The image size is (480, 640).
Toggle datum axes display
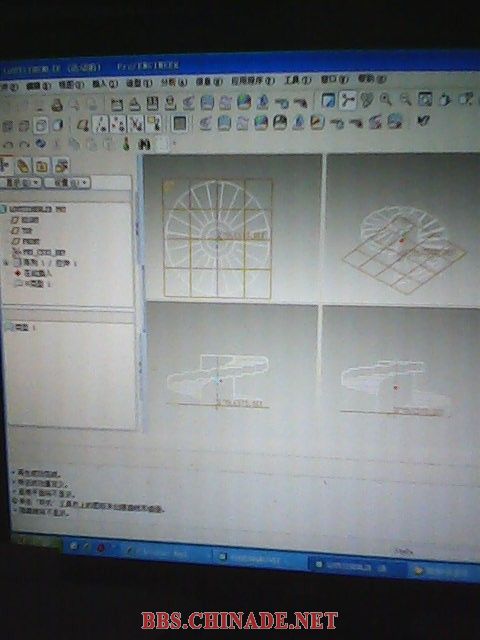tap(118, 124)
